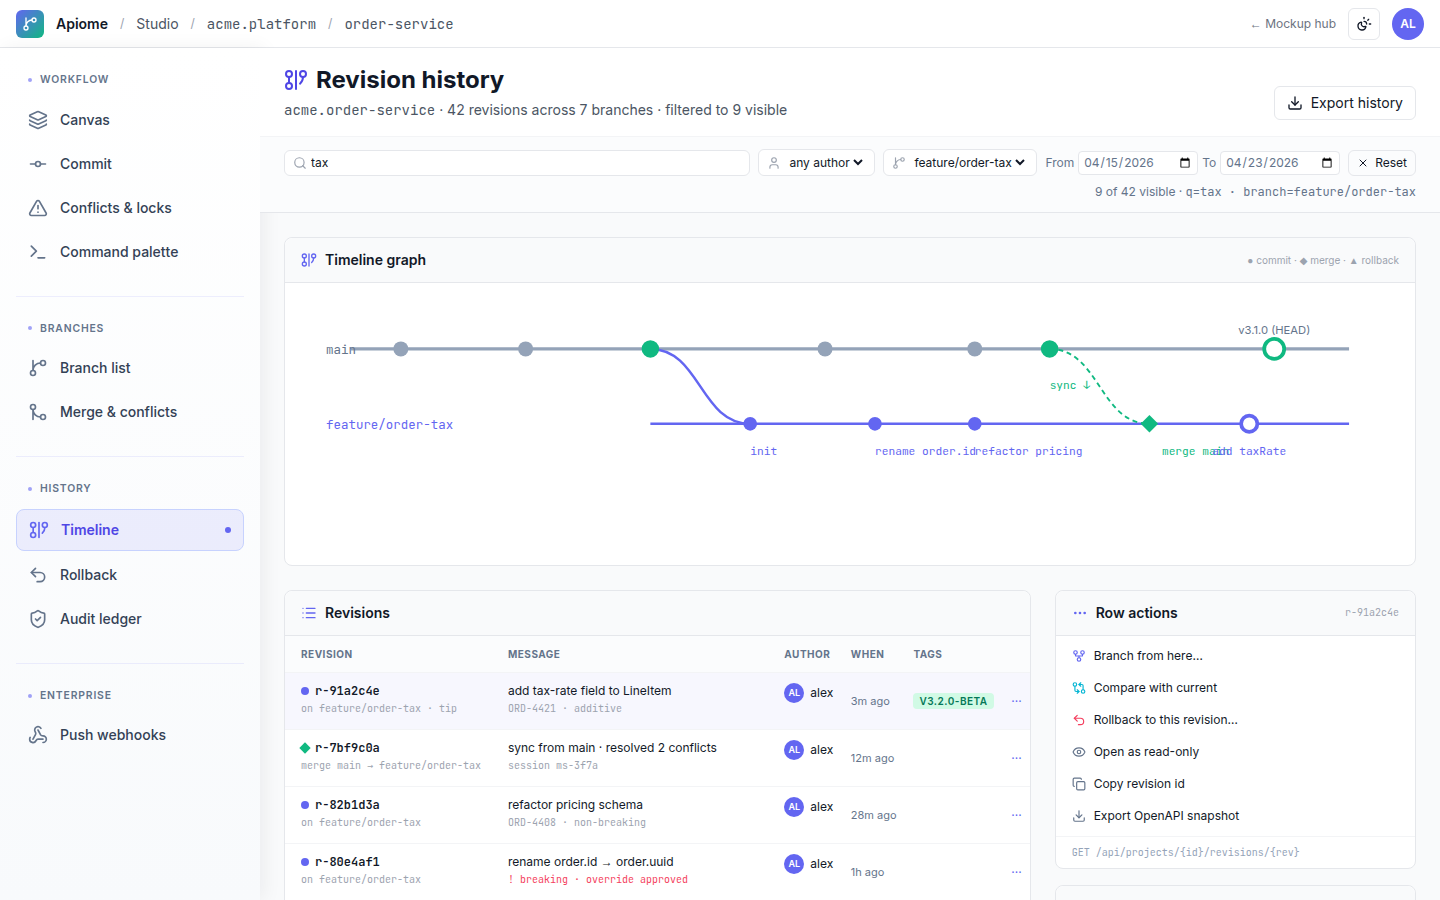The image size is (1440, 900).
Task: Open Canvas in the sidebar
Action: point(130,120)
